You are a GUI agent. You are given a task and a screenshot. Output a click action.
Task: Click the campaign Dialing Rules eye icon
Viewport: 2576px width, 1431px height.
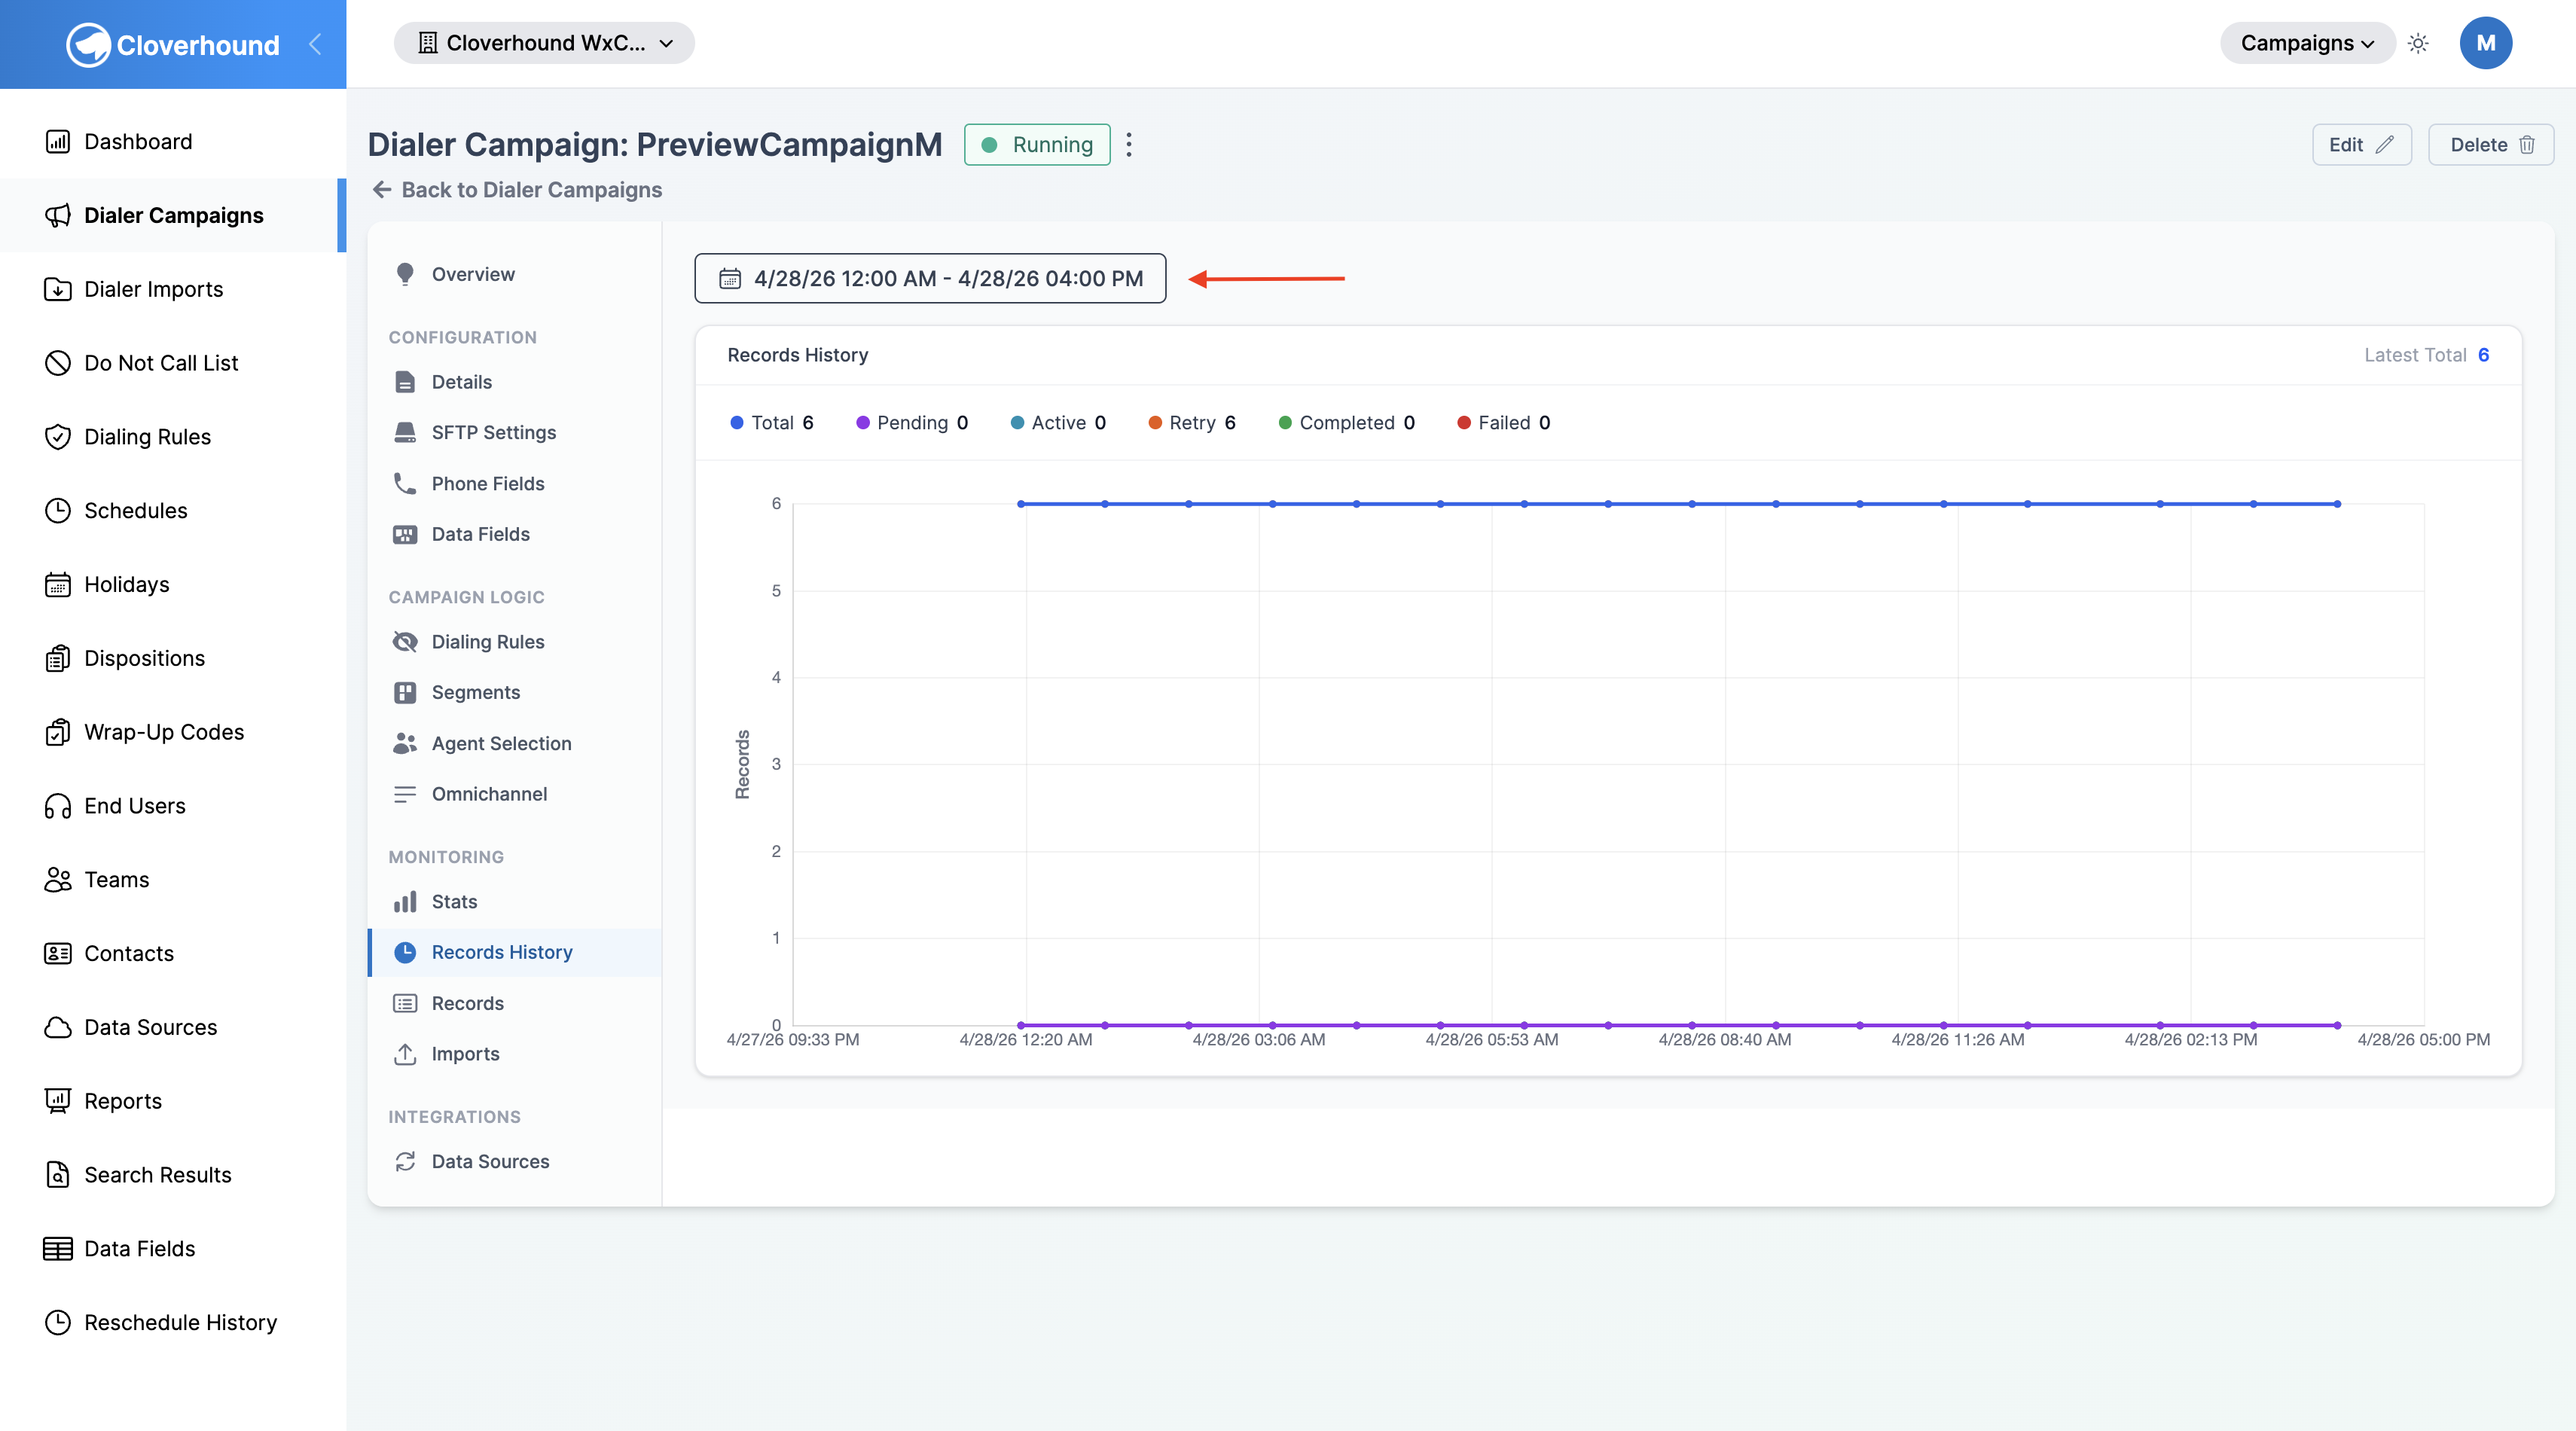pos(405,642)
